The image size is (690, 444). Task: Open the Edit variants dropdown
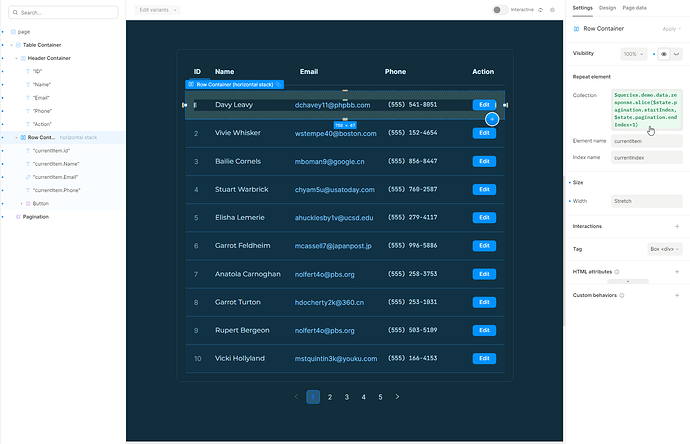(158, 9)
